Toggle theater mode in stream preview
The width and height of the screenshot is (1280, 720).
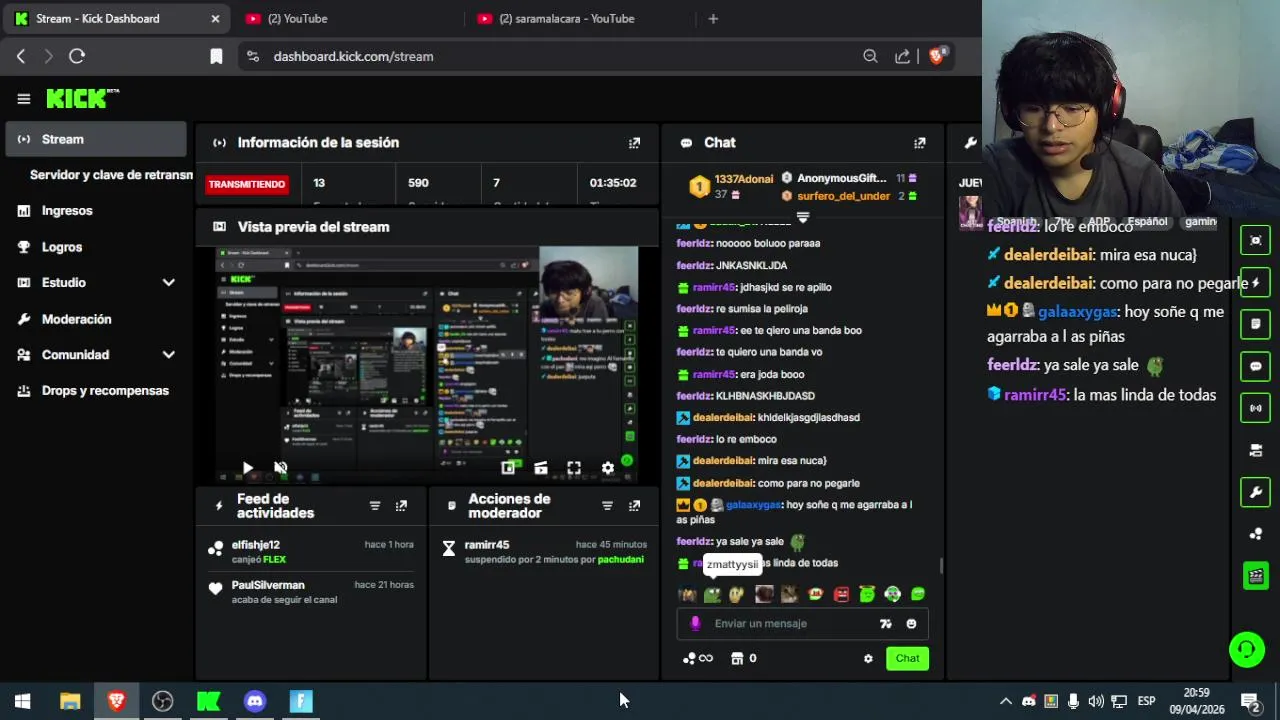[541, 468]
